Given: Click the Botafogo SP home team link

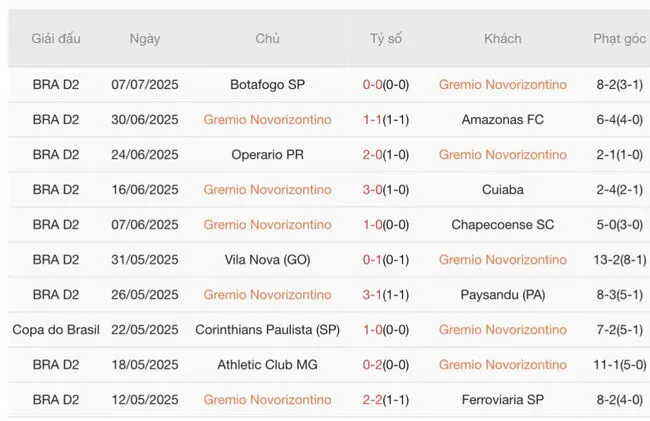Looking at the screenshot, I should click(x=267, y=85).
